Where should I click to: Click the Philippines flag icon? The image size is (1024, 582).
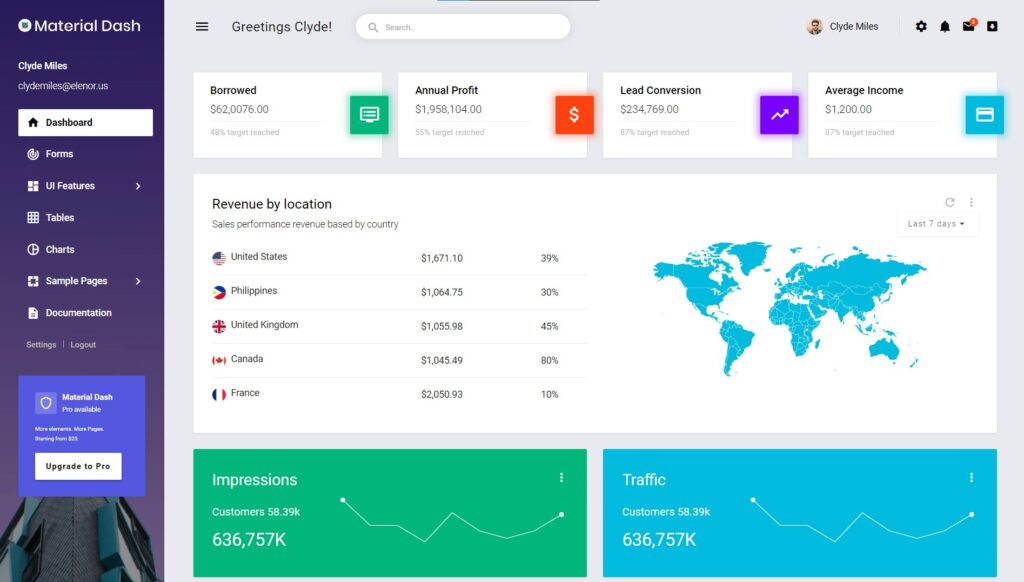pos(219,292)
